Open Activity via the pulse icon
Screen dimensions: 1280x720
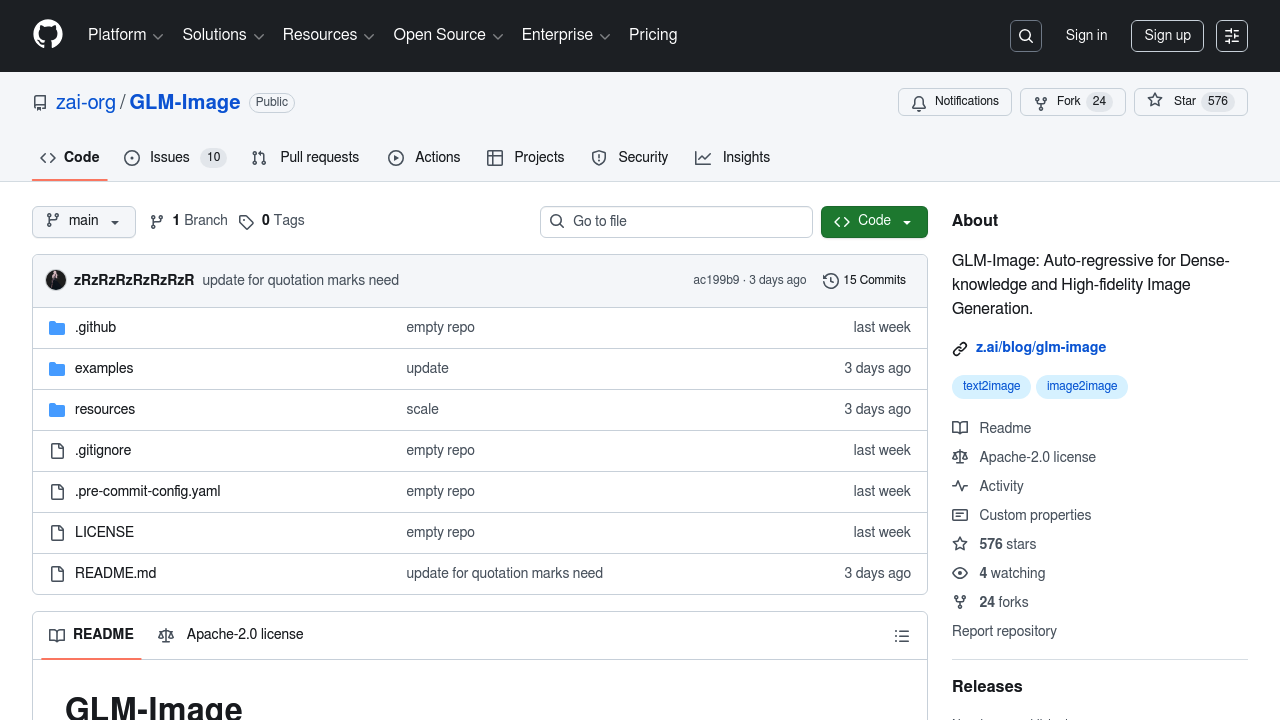tap(960, 486)
